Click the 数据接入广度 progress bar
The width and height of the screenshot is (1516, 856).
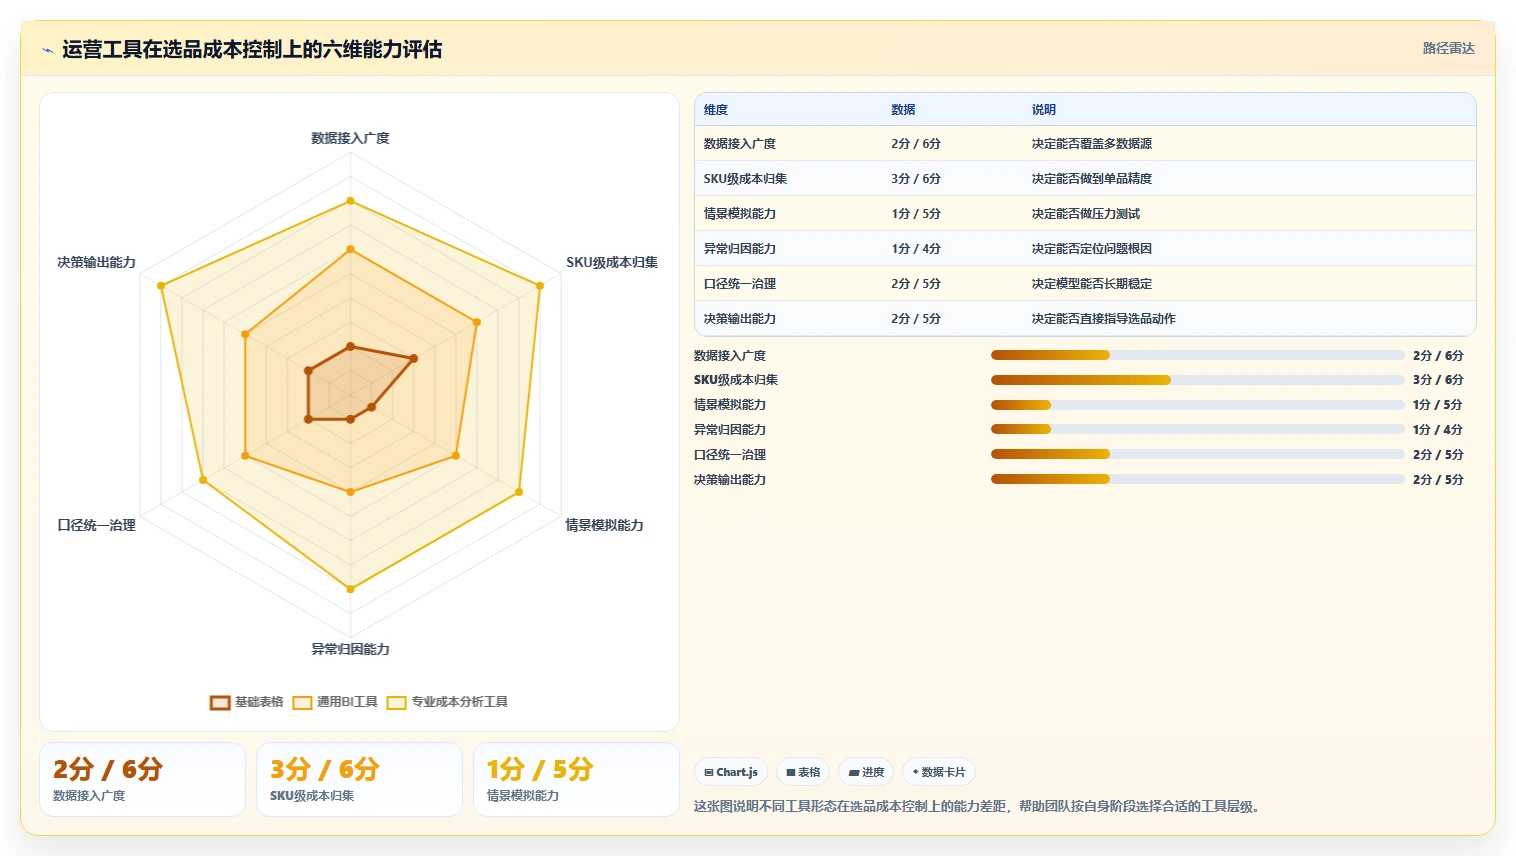1198,355
